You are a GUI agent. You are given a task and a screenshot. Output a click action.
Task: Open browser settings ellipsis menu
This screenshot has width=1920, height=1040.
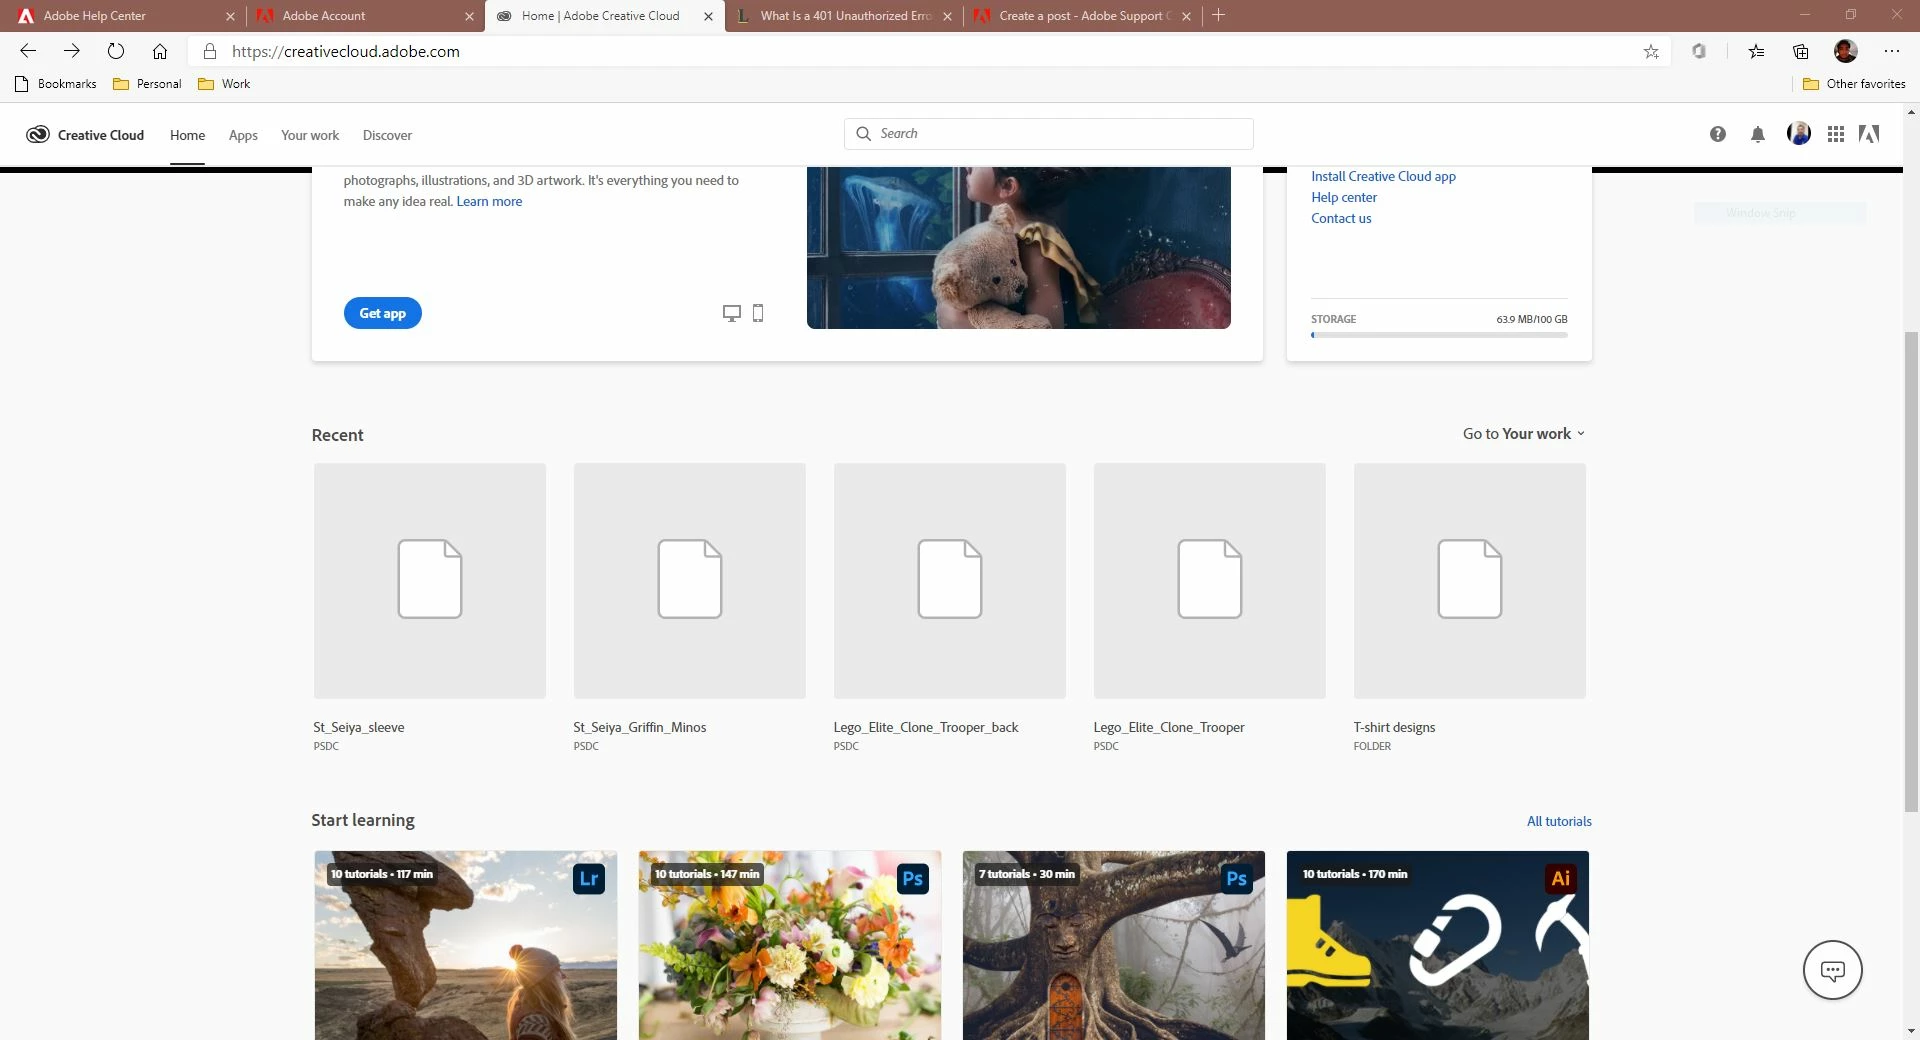click(x=1891, y=51)
